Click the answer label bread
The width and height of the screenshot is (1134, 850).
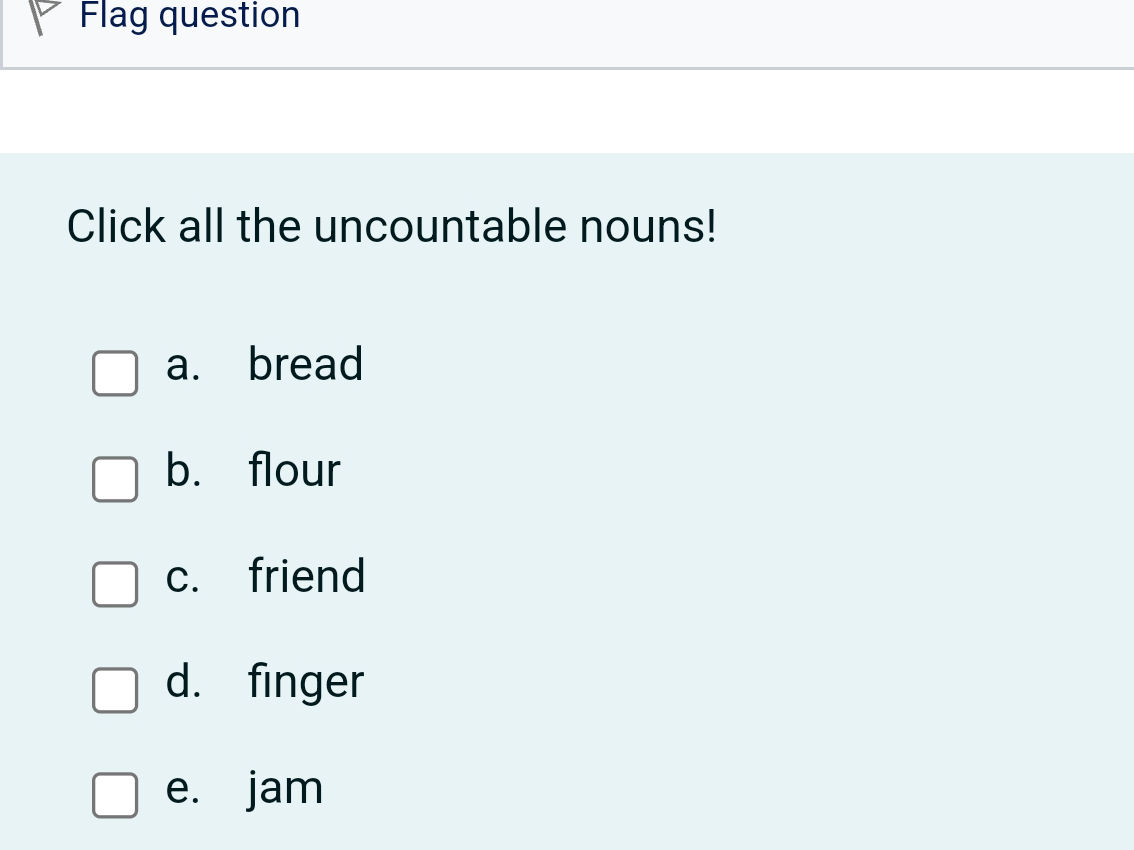coord(305,364)
